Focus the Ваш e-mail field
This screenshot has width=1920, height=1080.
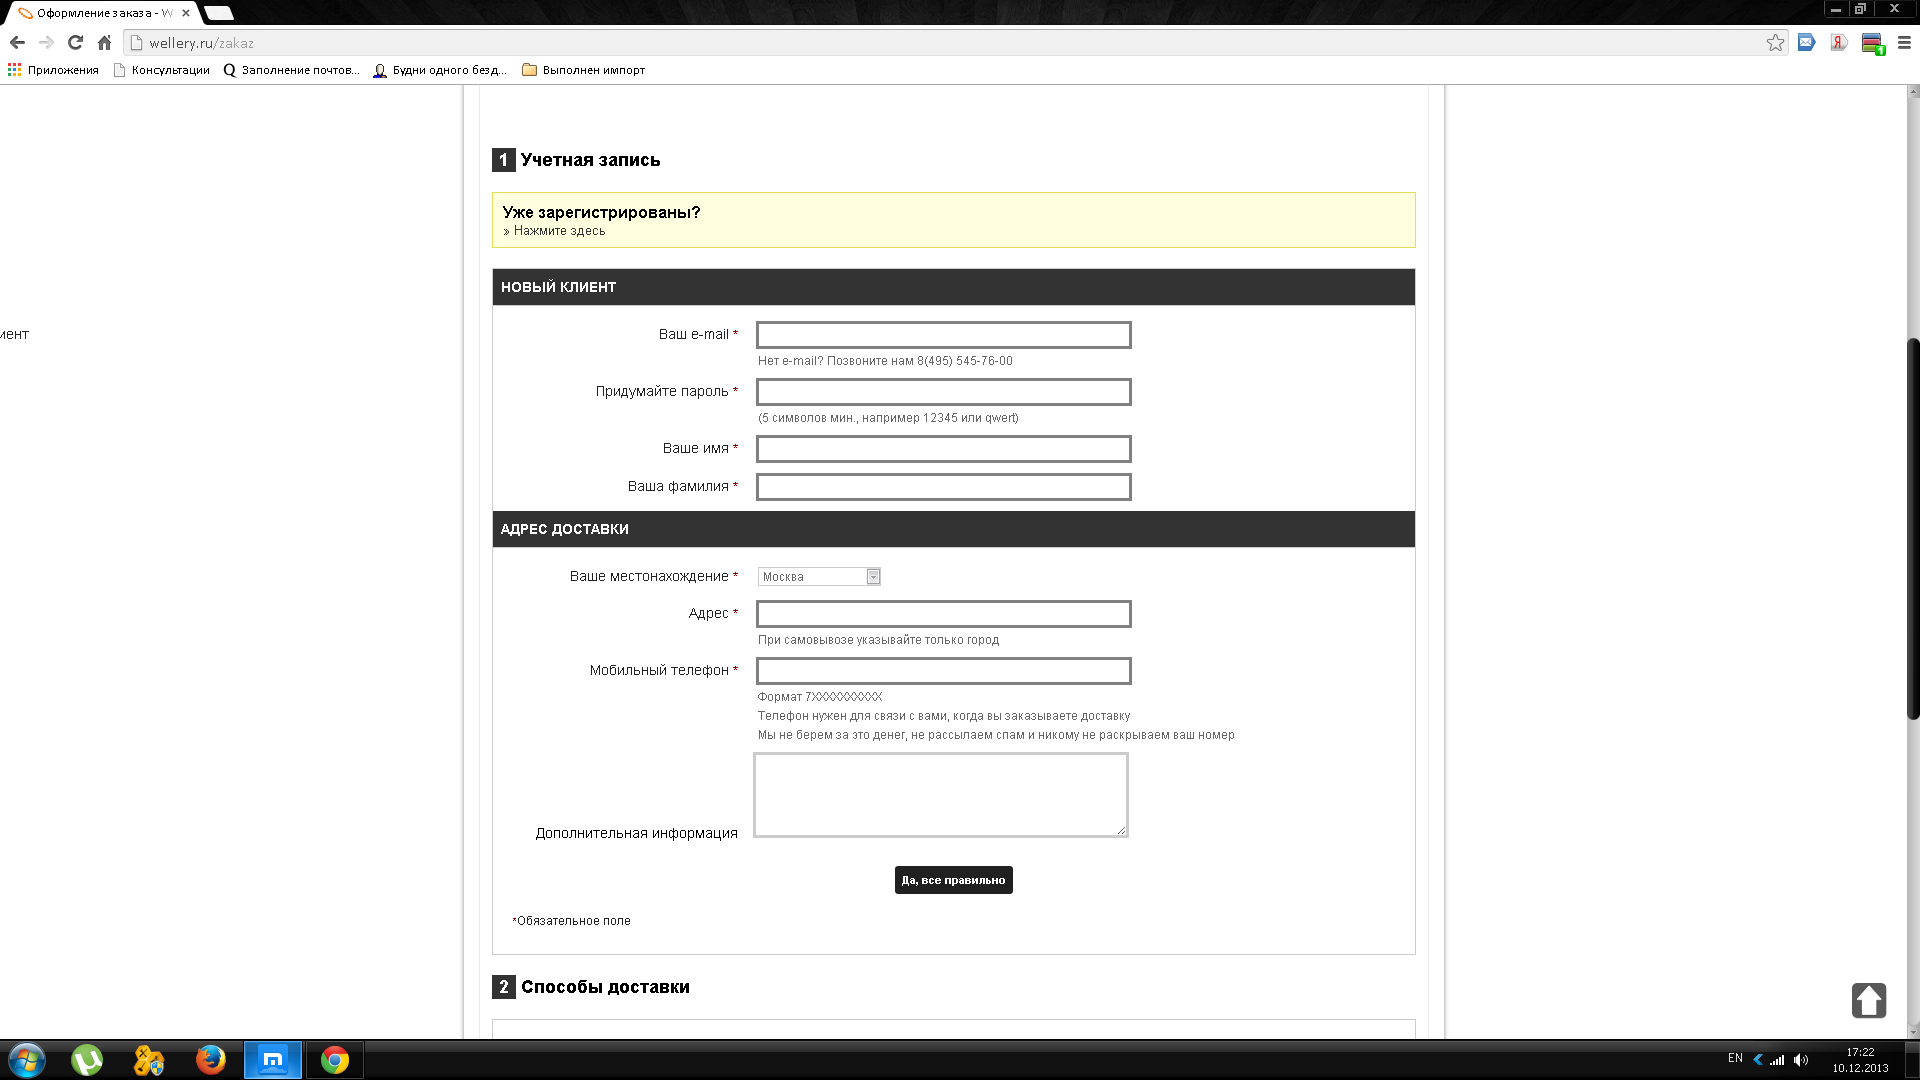click(943, 335)
